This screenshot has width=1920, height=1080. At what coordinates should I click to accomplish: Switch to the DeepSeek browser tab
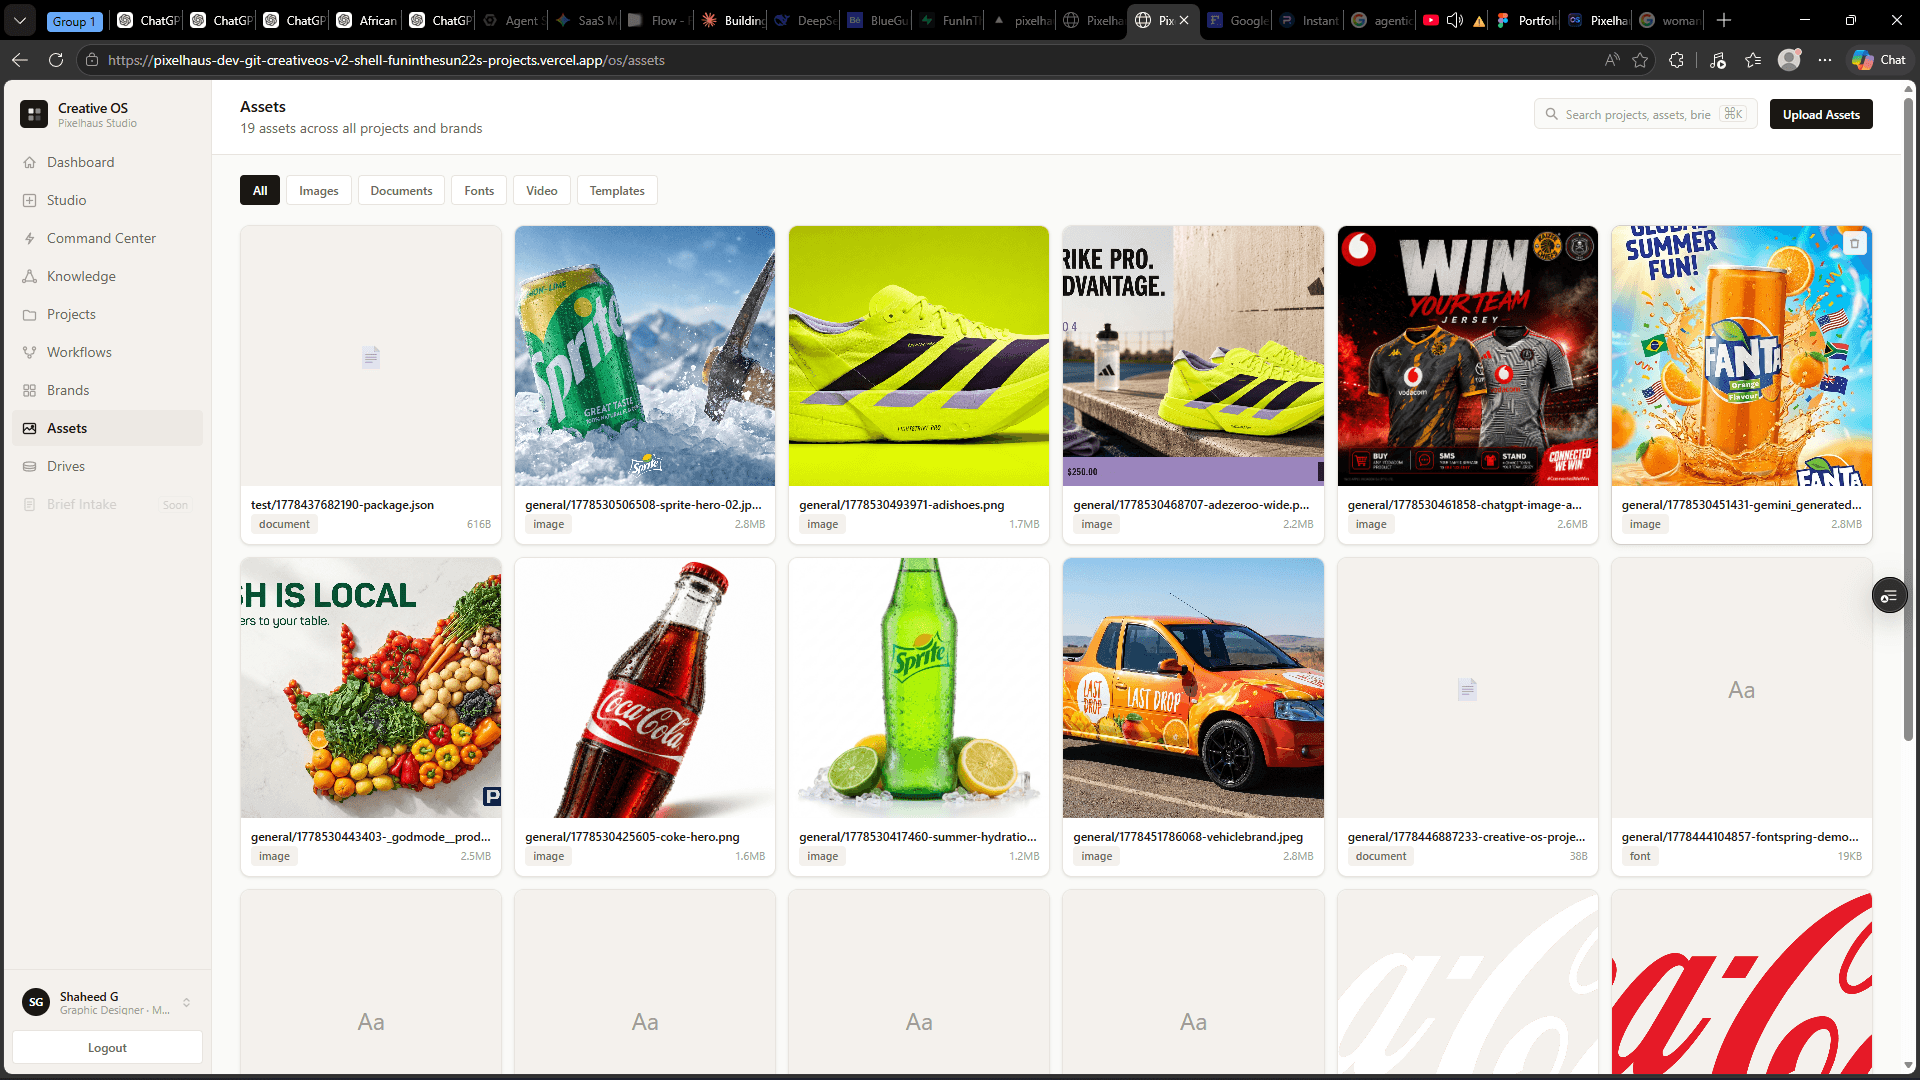click(806, 20)
